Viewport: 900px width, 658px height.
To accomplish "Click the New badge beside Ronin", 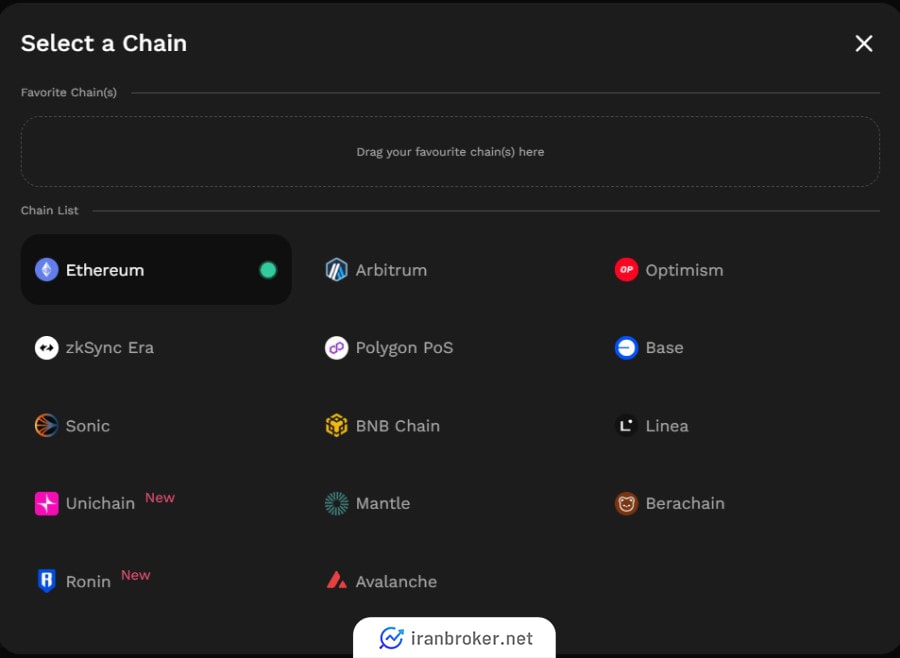I will click(x=136, y=575).
